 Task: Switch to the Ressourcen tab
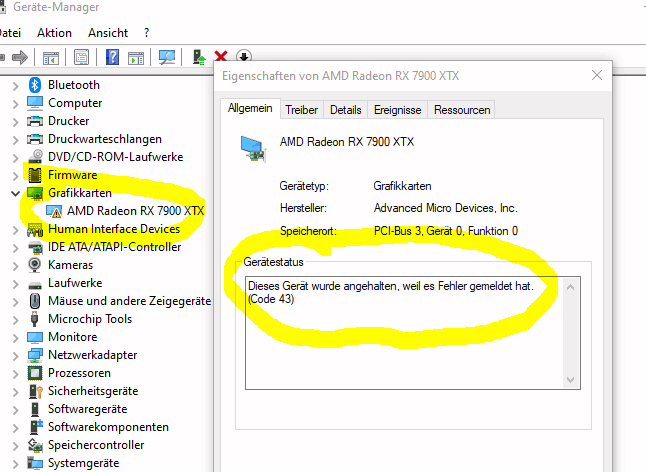(462, 110)
